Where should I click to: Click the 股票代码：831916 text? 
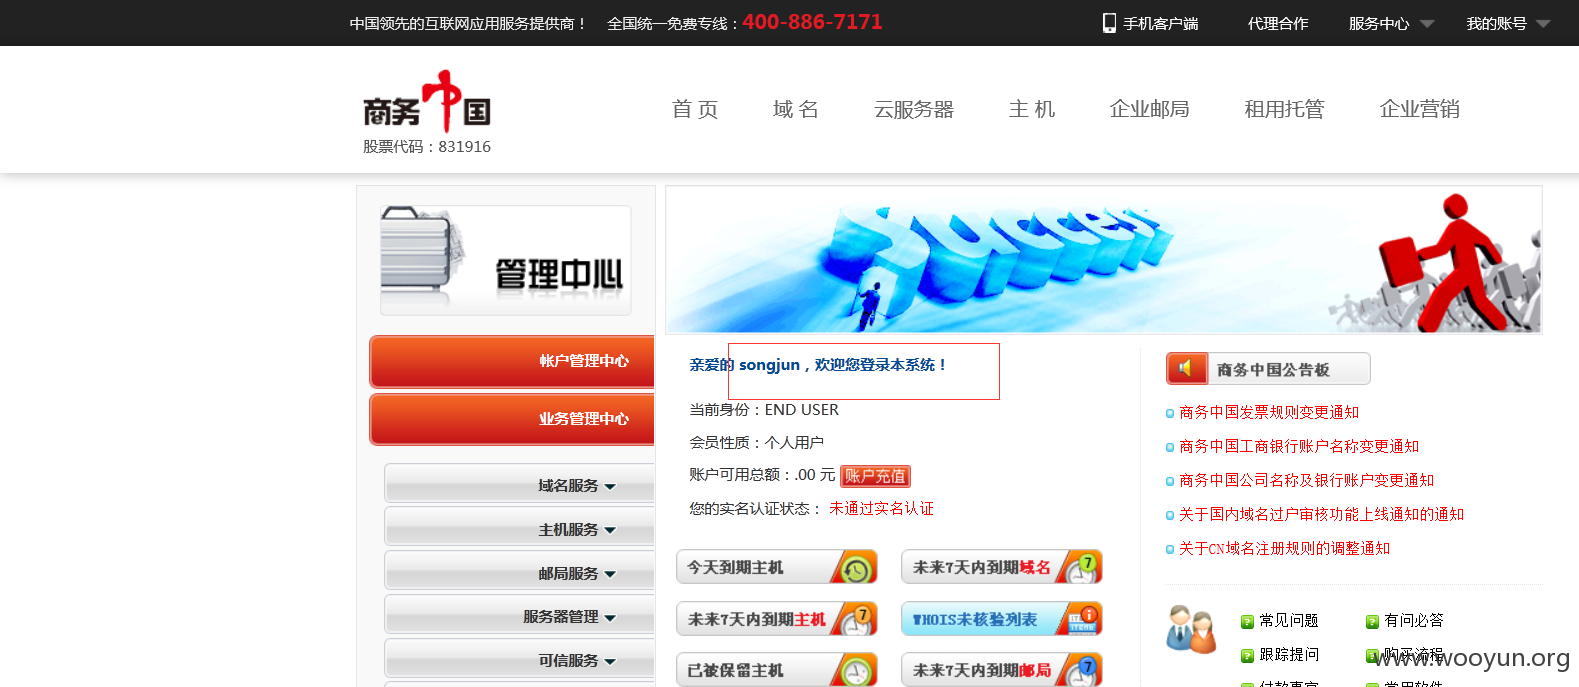point(427,147)
